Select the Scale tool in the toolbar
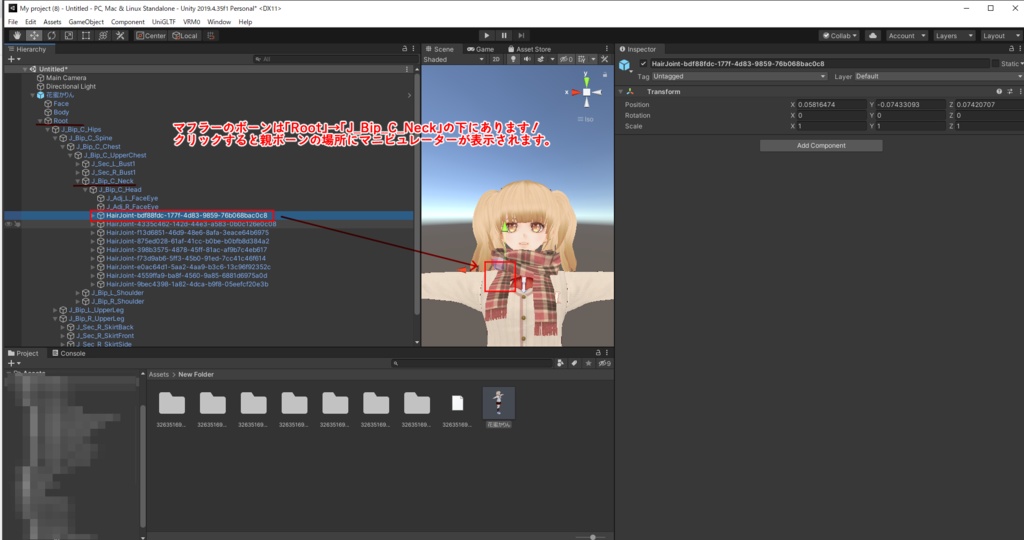1024x540 pixels. pos(69,35)
